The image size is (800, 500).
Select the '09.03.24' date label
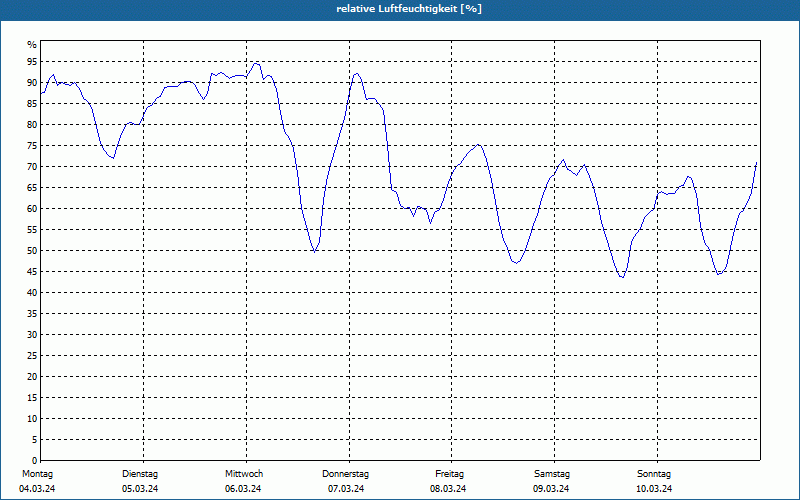[551, 489]
